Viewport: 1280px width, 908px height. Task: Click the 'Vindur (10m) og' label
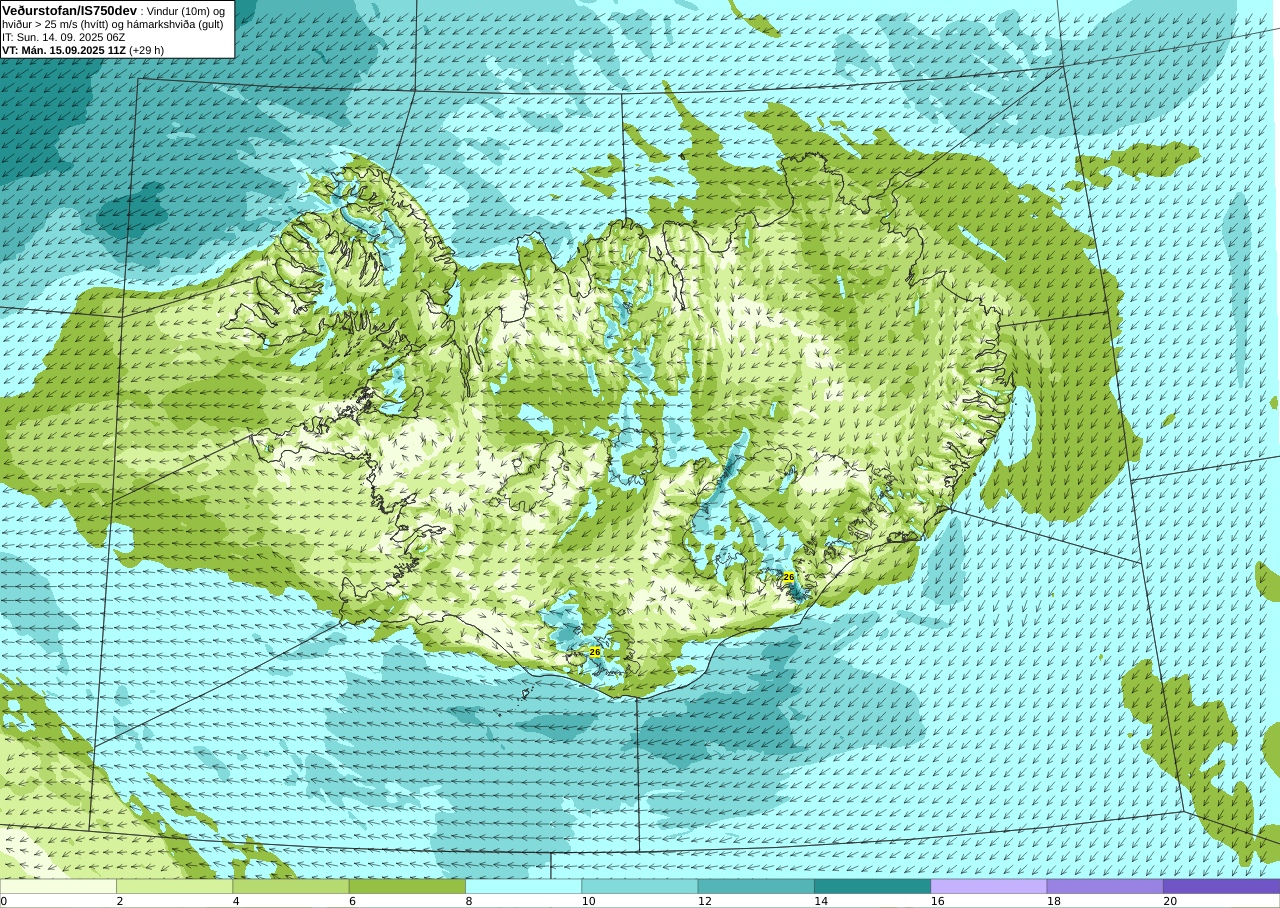(185, 11)
